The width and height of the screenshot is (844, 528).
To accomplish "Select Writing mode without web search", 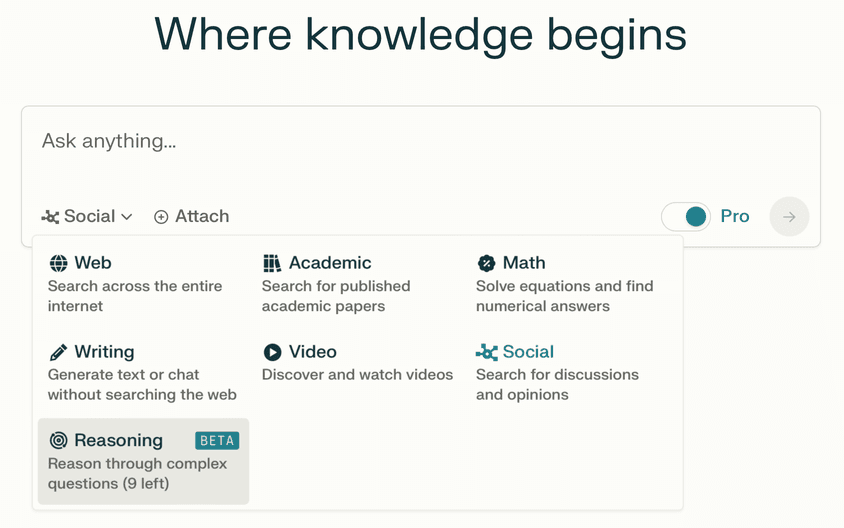I will coord(143,372).
